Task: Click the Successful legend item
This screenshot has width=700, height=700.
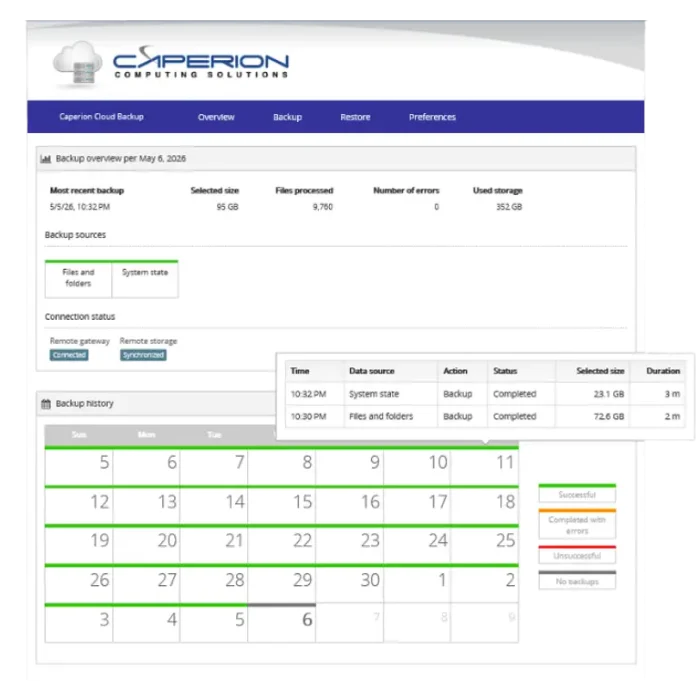Action: (577, 493)
